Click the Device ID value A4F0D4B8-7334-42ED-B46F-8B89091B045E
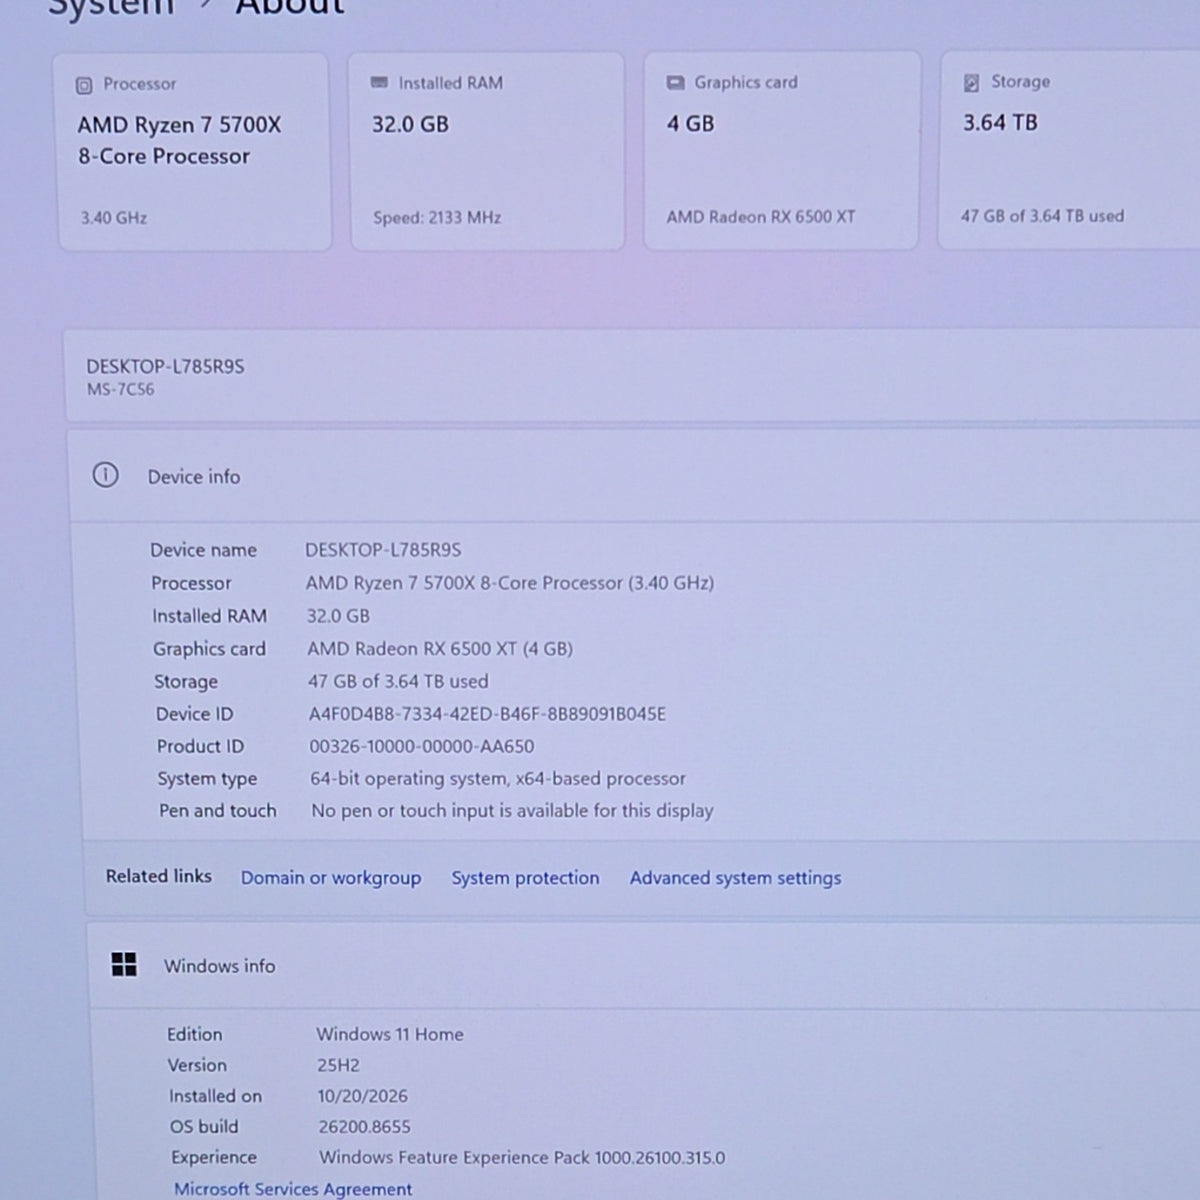 point(487,713)
